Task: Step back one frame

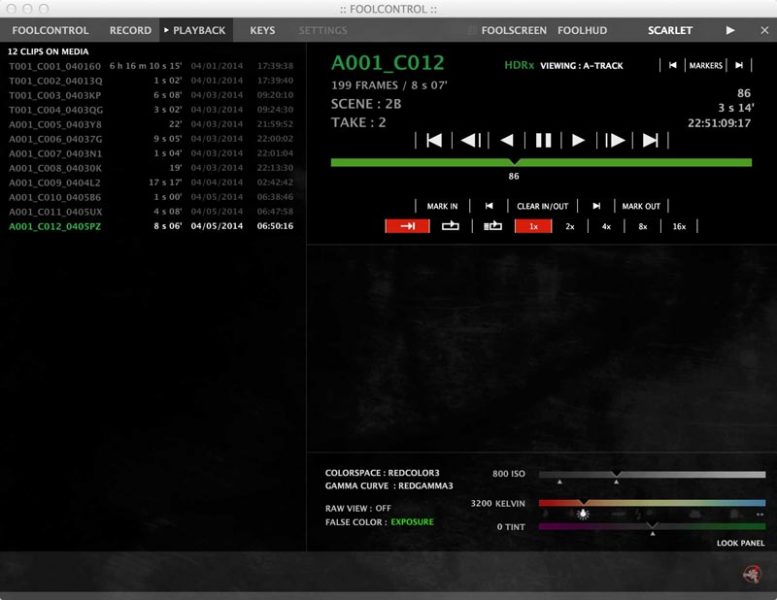Action: point(471,141)
